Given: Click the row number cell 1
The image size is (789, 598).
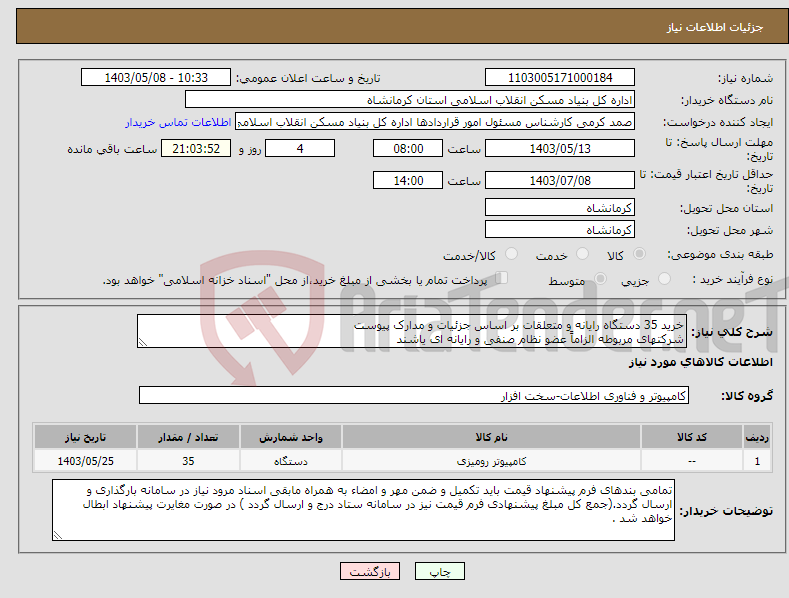Looking at the screenshot, I should point(757,461).
